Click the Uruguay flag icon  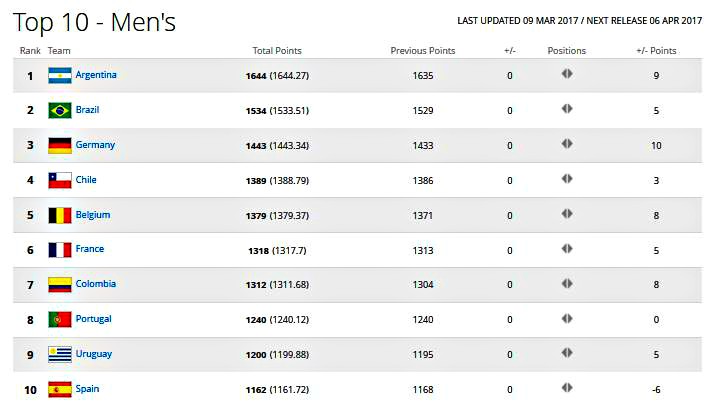(60, 355)
